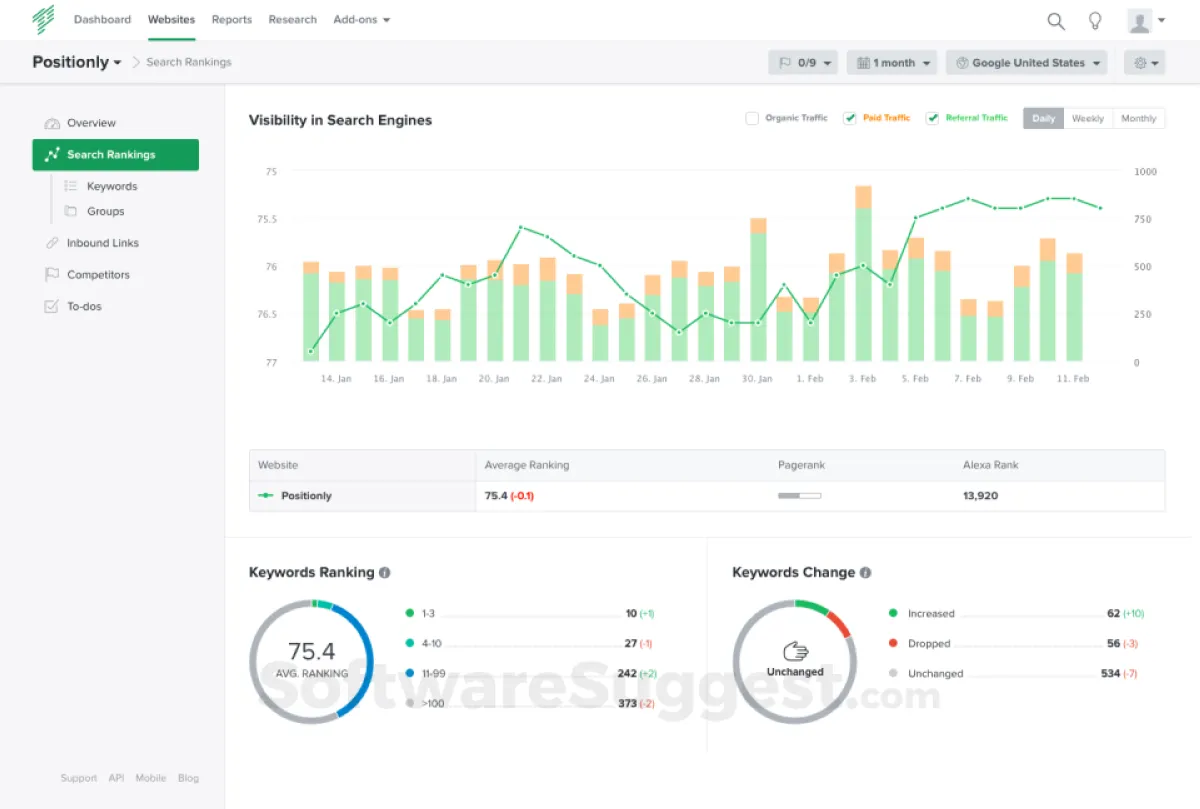
Task: Enable the Organic Traffic checkbox
Action: click(752, 118)
